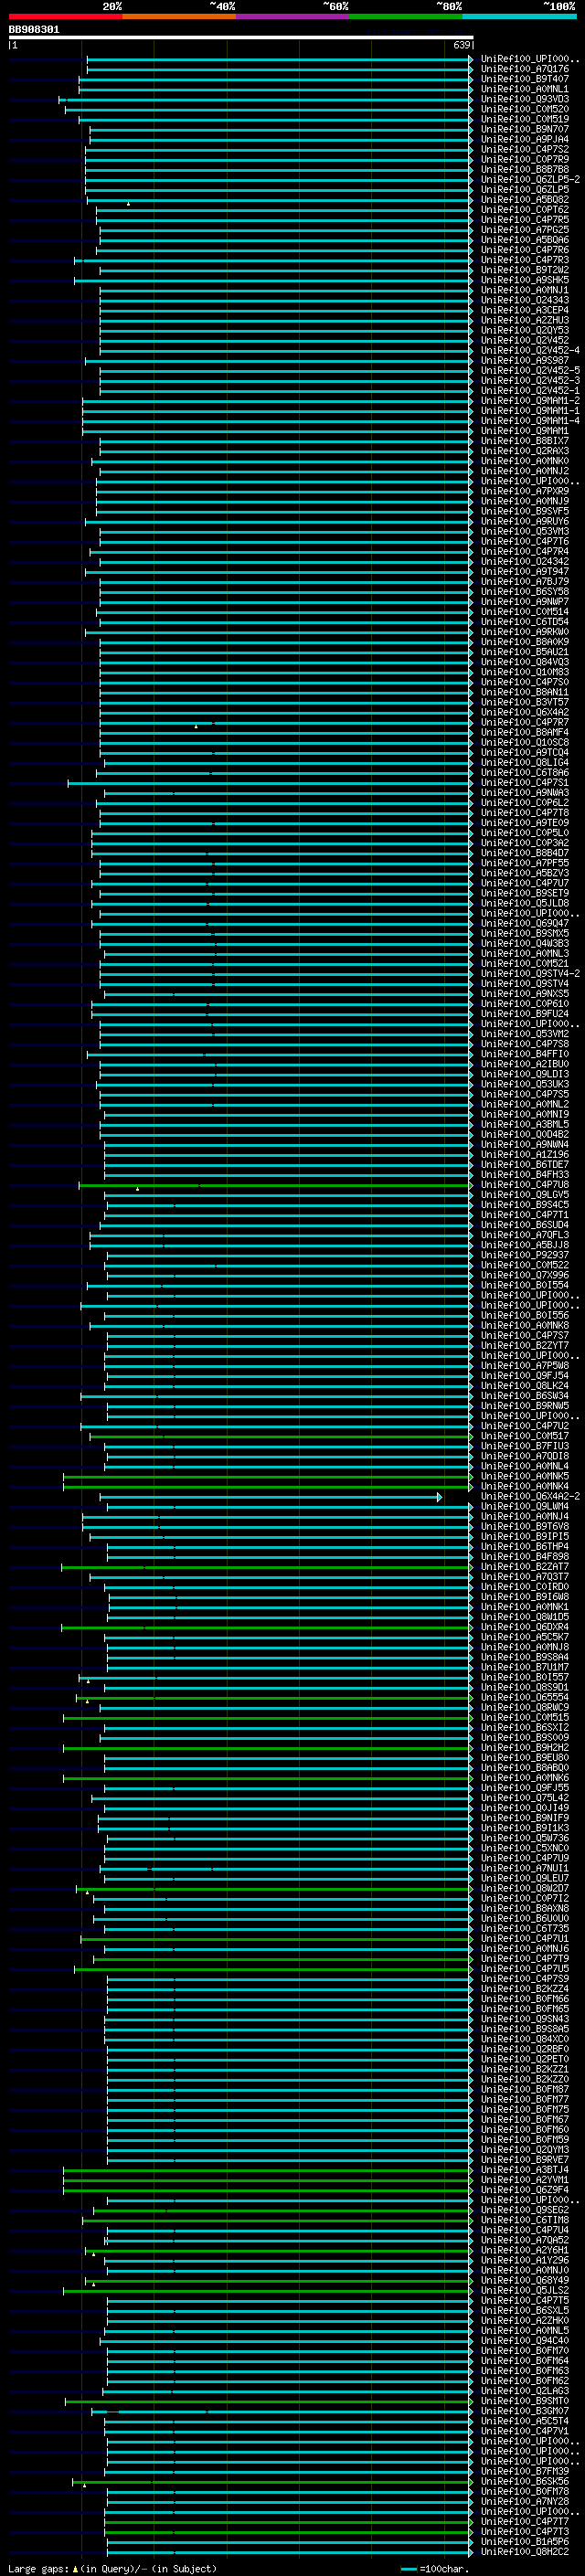Screen dimensions: 585x2576
Task: Click the orange ~40% legend segment
Action: pos(179,16)
